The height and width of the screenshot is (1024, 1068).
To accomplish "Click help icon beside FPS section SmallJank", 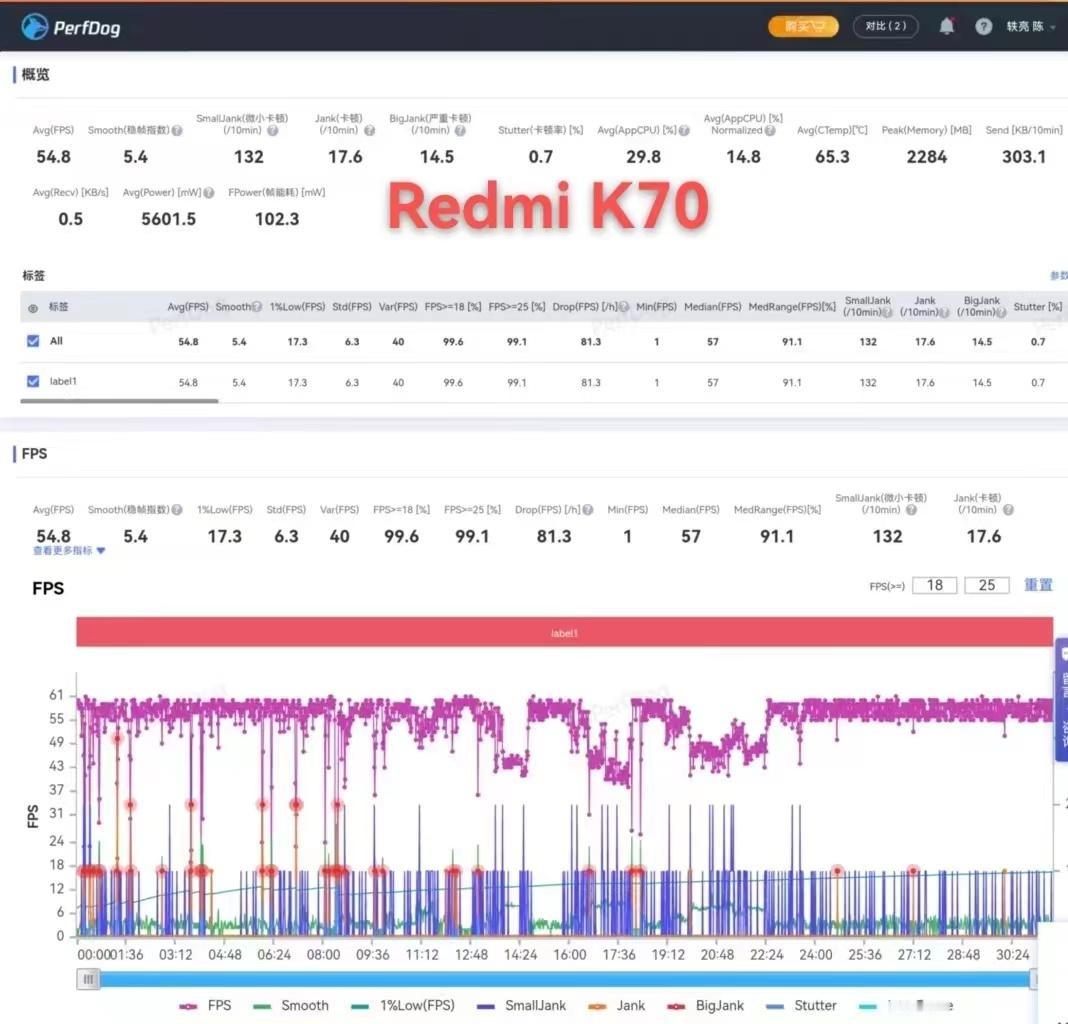I will click(911, 510).
